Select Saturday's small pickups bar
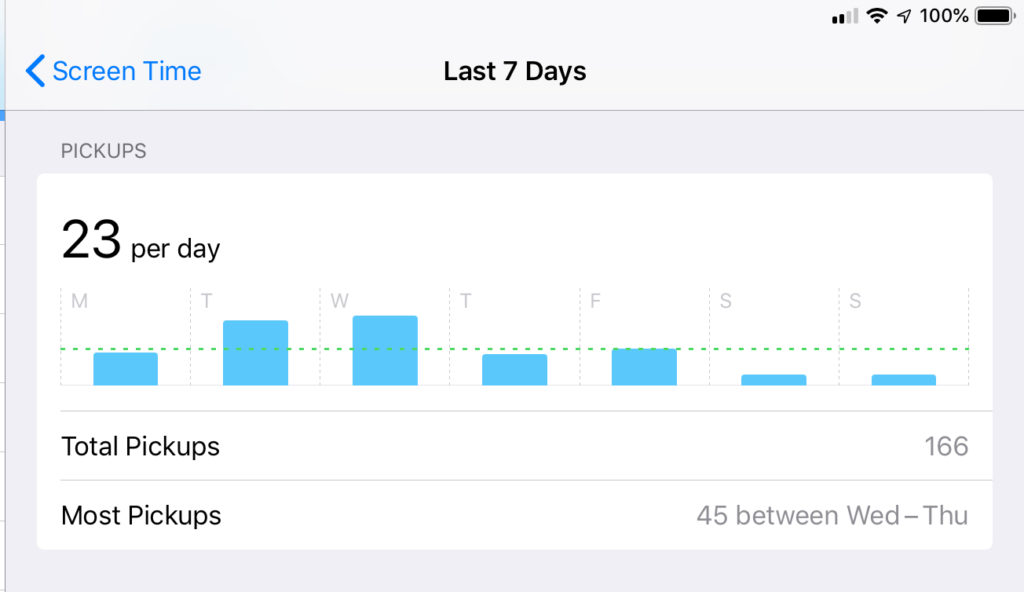 [774, 380]
